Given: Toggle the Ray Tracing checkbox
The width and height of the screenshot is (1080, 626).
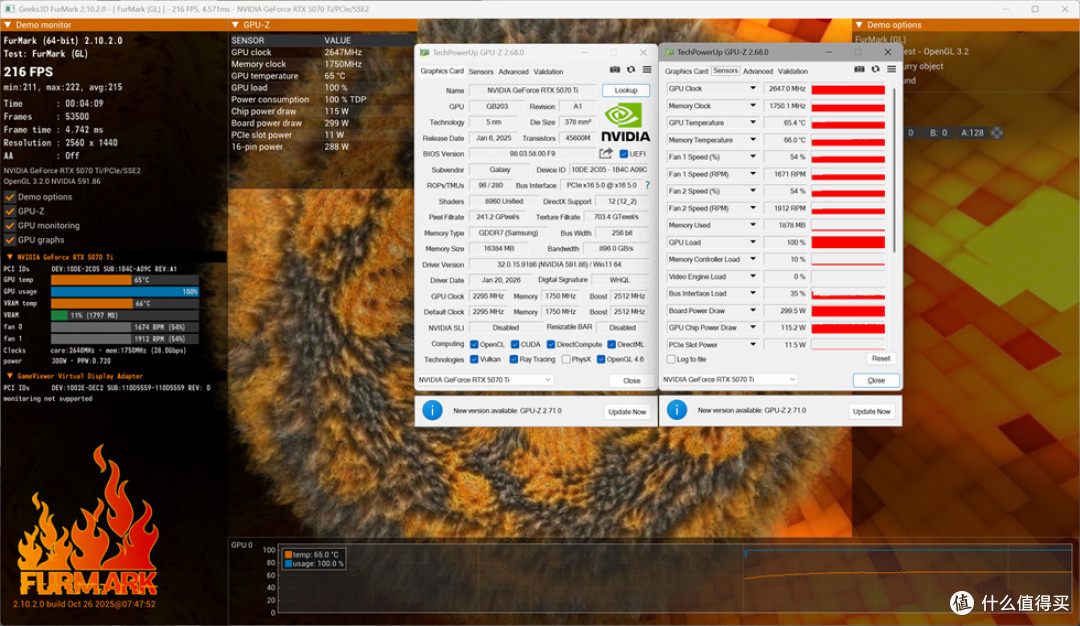Looking at the screenshot, I should click(513, 359).
